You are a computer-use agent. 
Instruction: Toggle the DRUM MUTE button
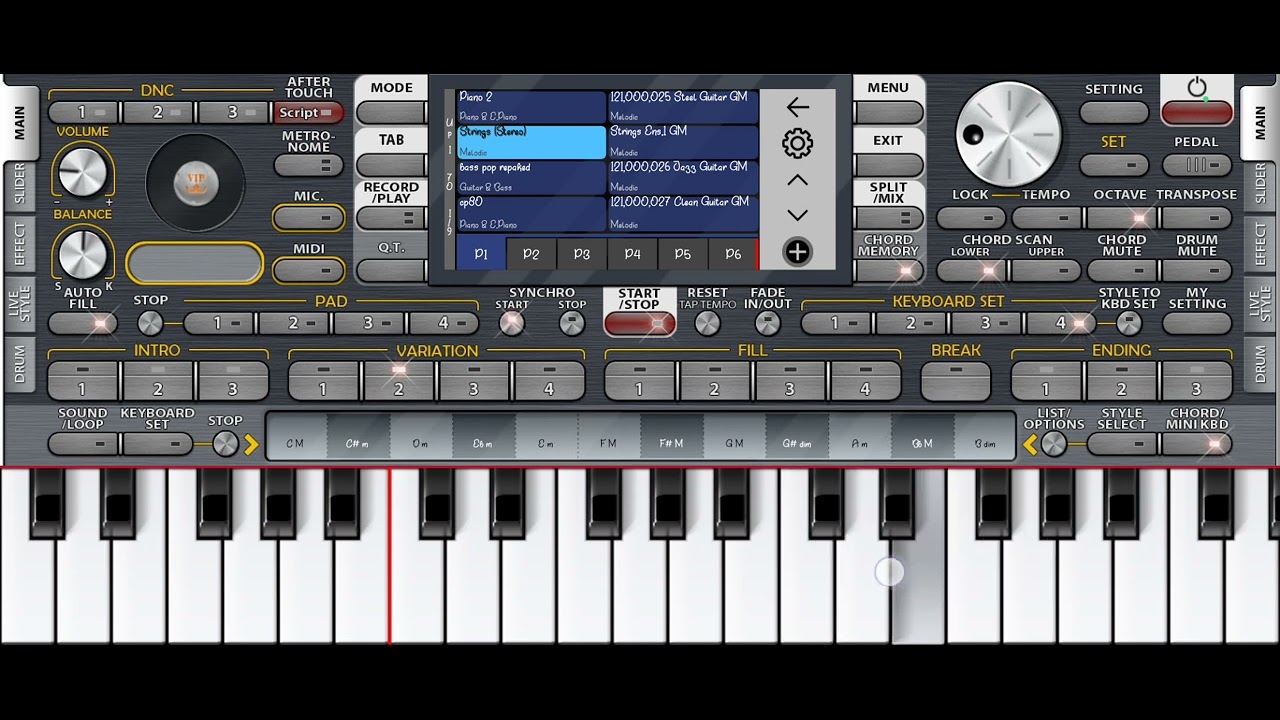pyautogui.click(x=1197, y=270)
